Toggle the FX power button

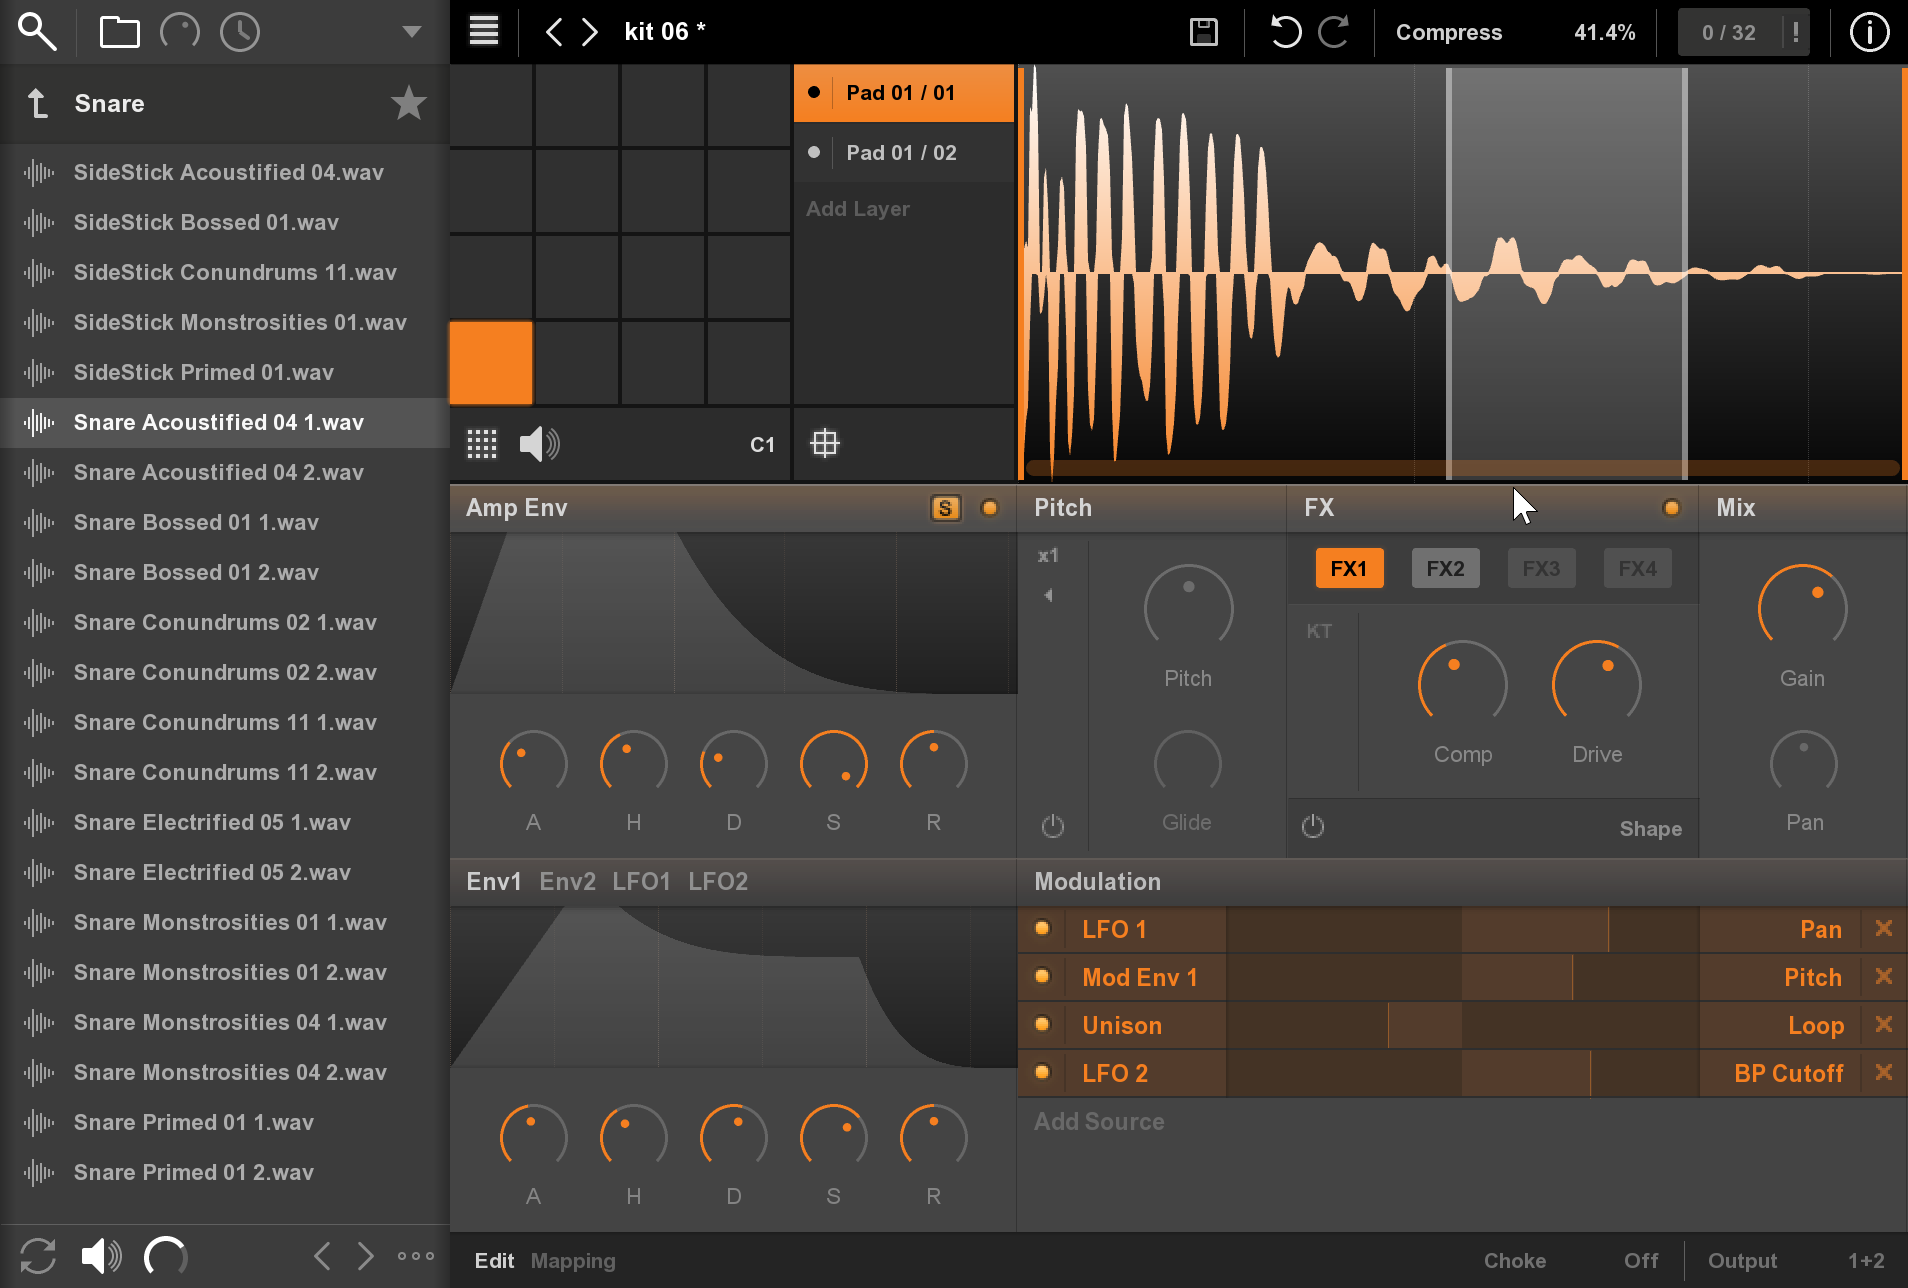1313,826
